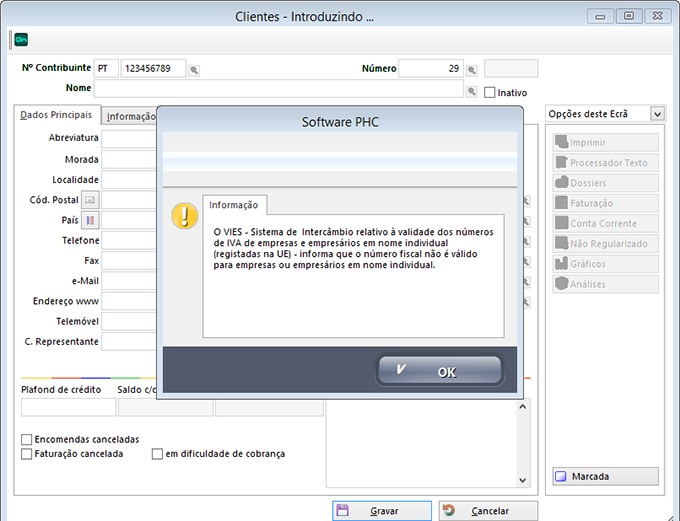The height and width of the screenshot is (521, 680).
Task: Click the Nome input field
Action: [x=278, y=88]
